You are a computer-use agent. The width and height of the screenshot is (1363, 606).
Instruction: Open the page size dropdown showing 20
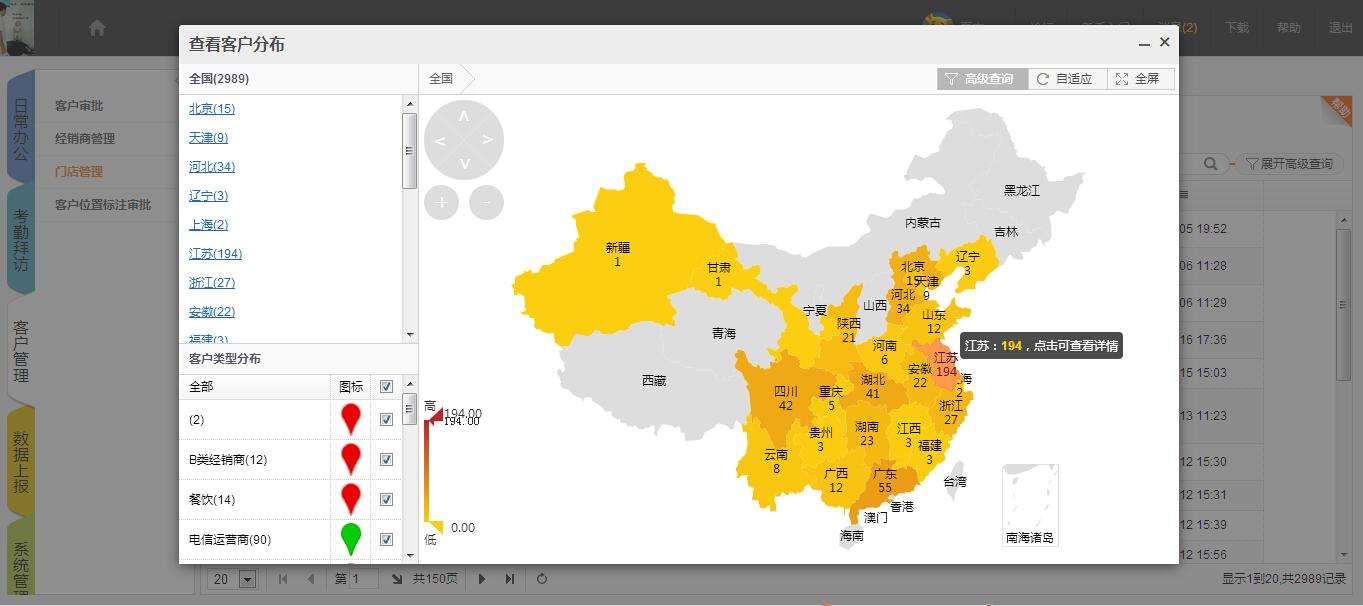[x=247, y=579]
